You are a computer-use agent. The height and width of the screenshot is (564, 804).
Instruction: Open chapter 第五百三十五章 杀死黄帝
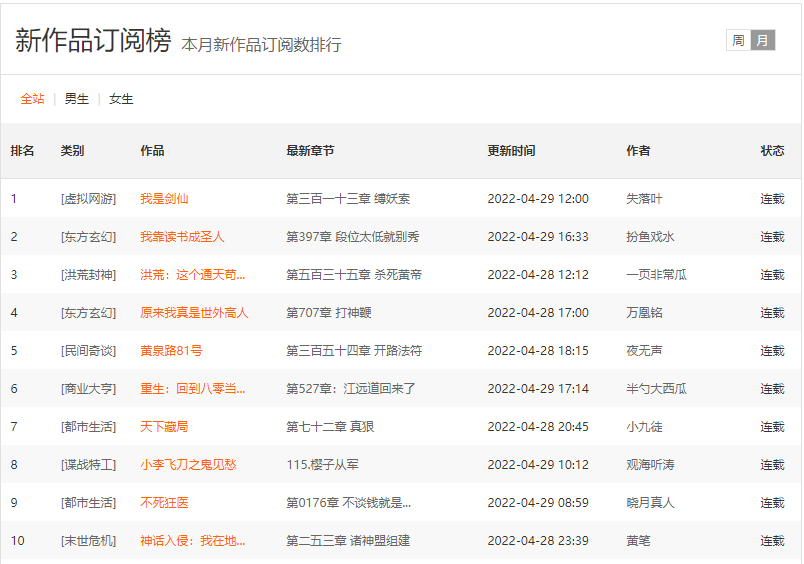(x=354, y=274)
